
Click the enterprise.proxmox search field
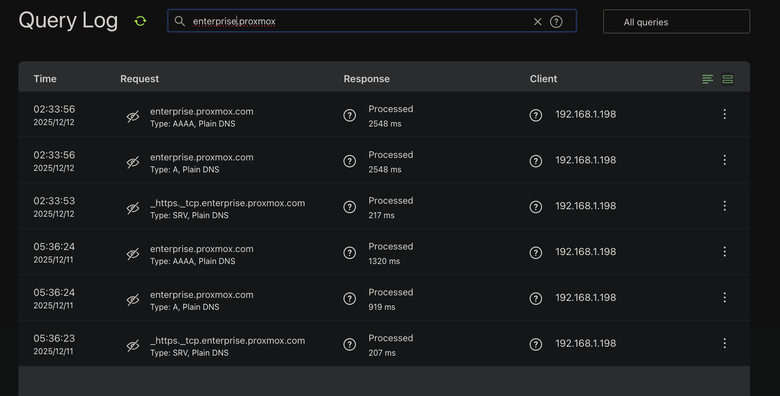[x=372, y=21]
